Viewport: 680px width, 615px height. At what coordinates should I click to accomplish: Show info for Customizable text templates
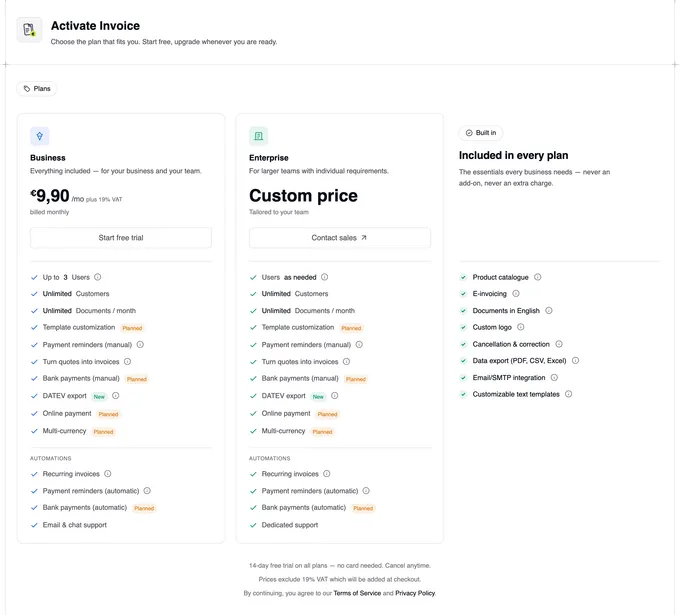tap(568, 394)
